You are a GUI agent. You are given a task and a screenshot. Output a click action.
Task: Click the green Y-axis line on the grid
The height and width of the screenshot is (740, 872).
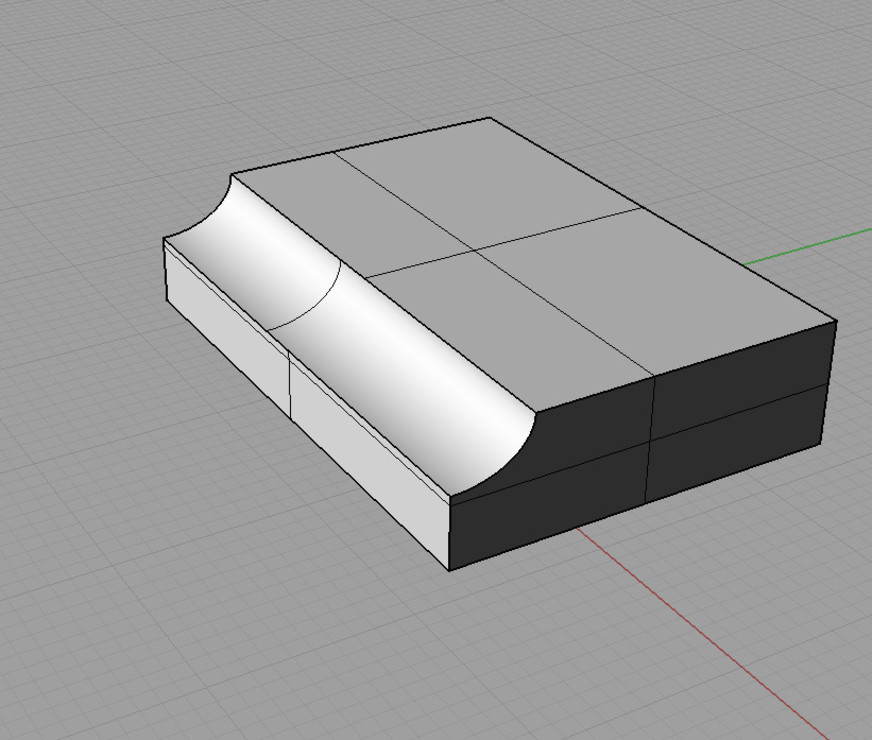[807, 245]
